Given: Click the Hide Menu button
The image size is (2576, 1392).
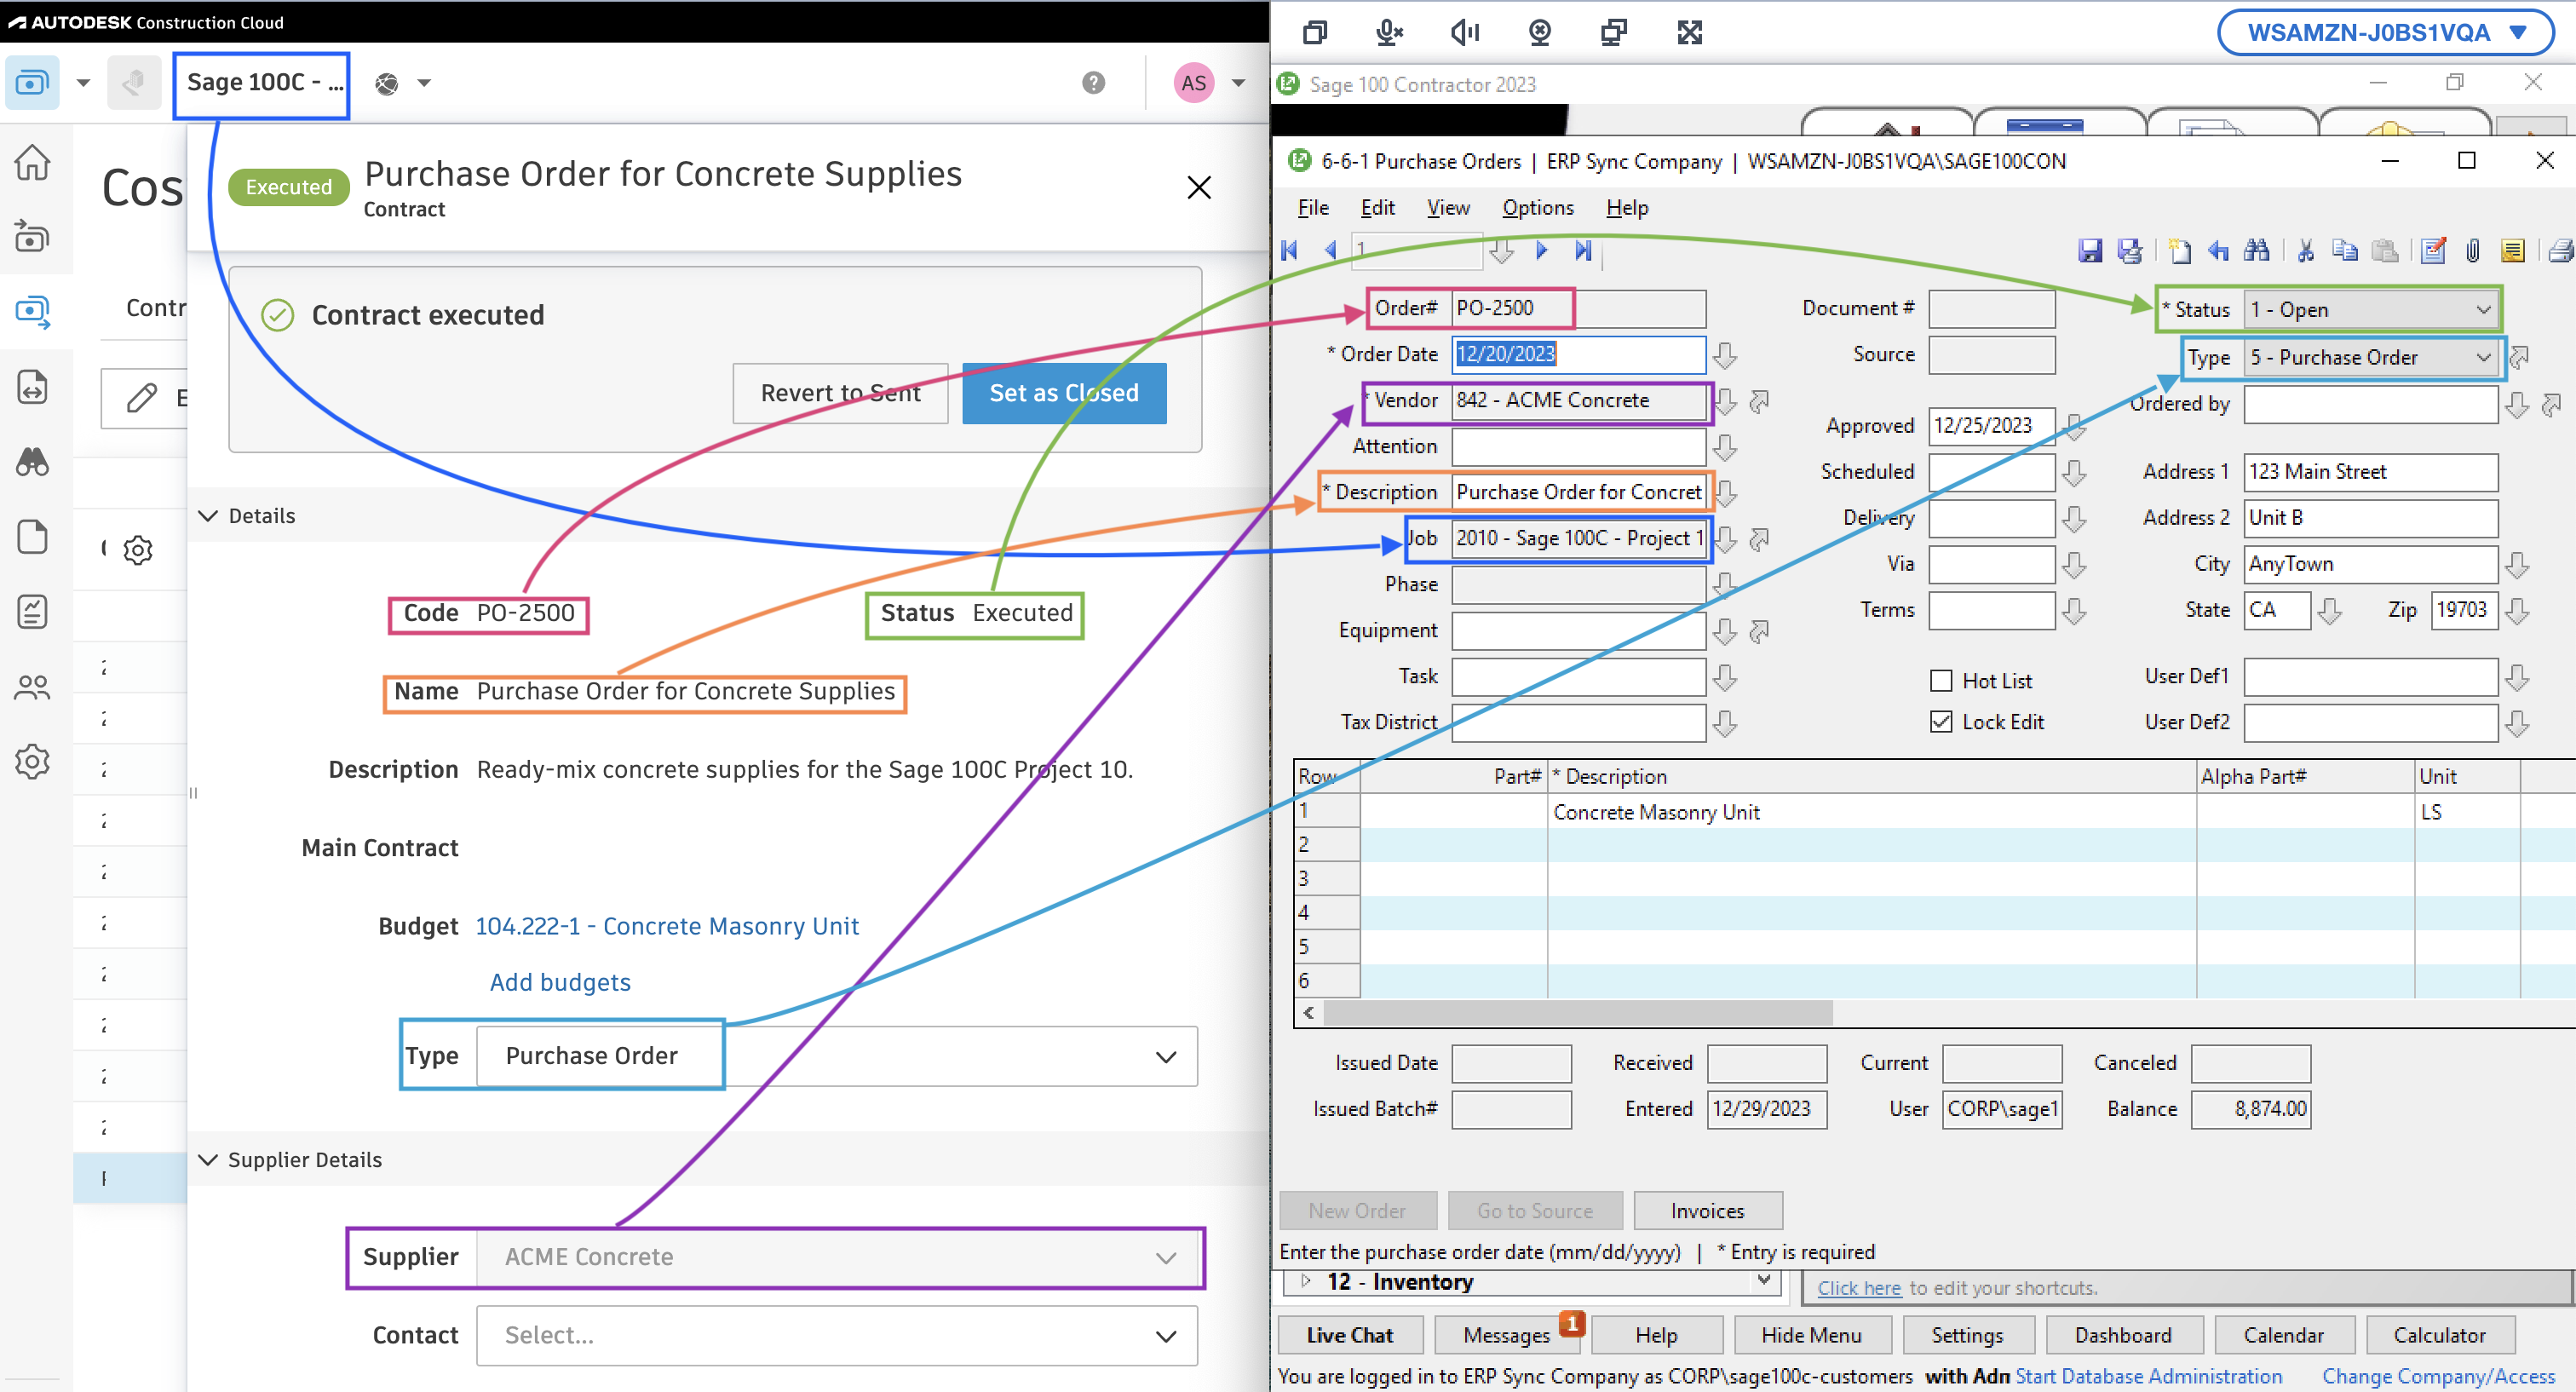Looking at the screenshot, I should [x=1811, y=1335].
